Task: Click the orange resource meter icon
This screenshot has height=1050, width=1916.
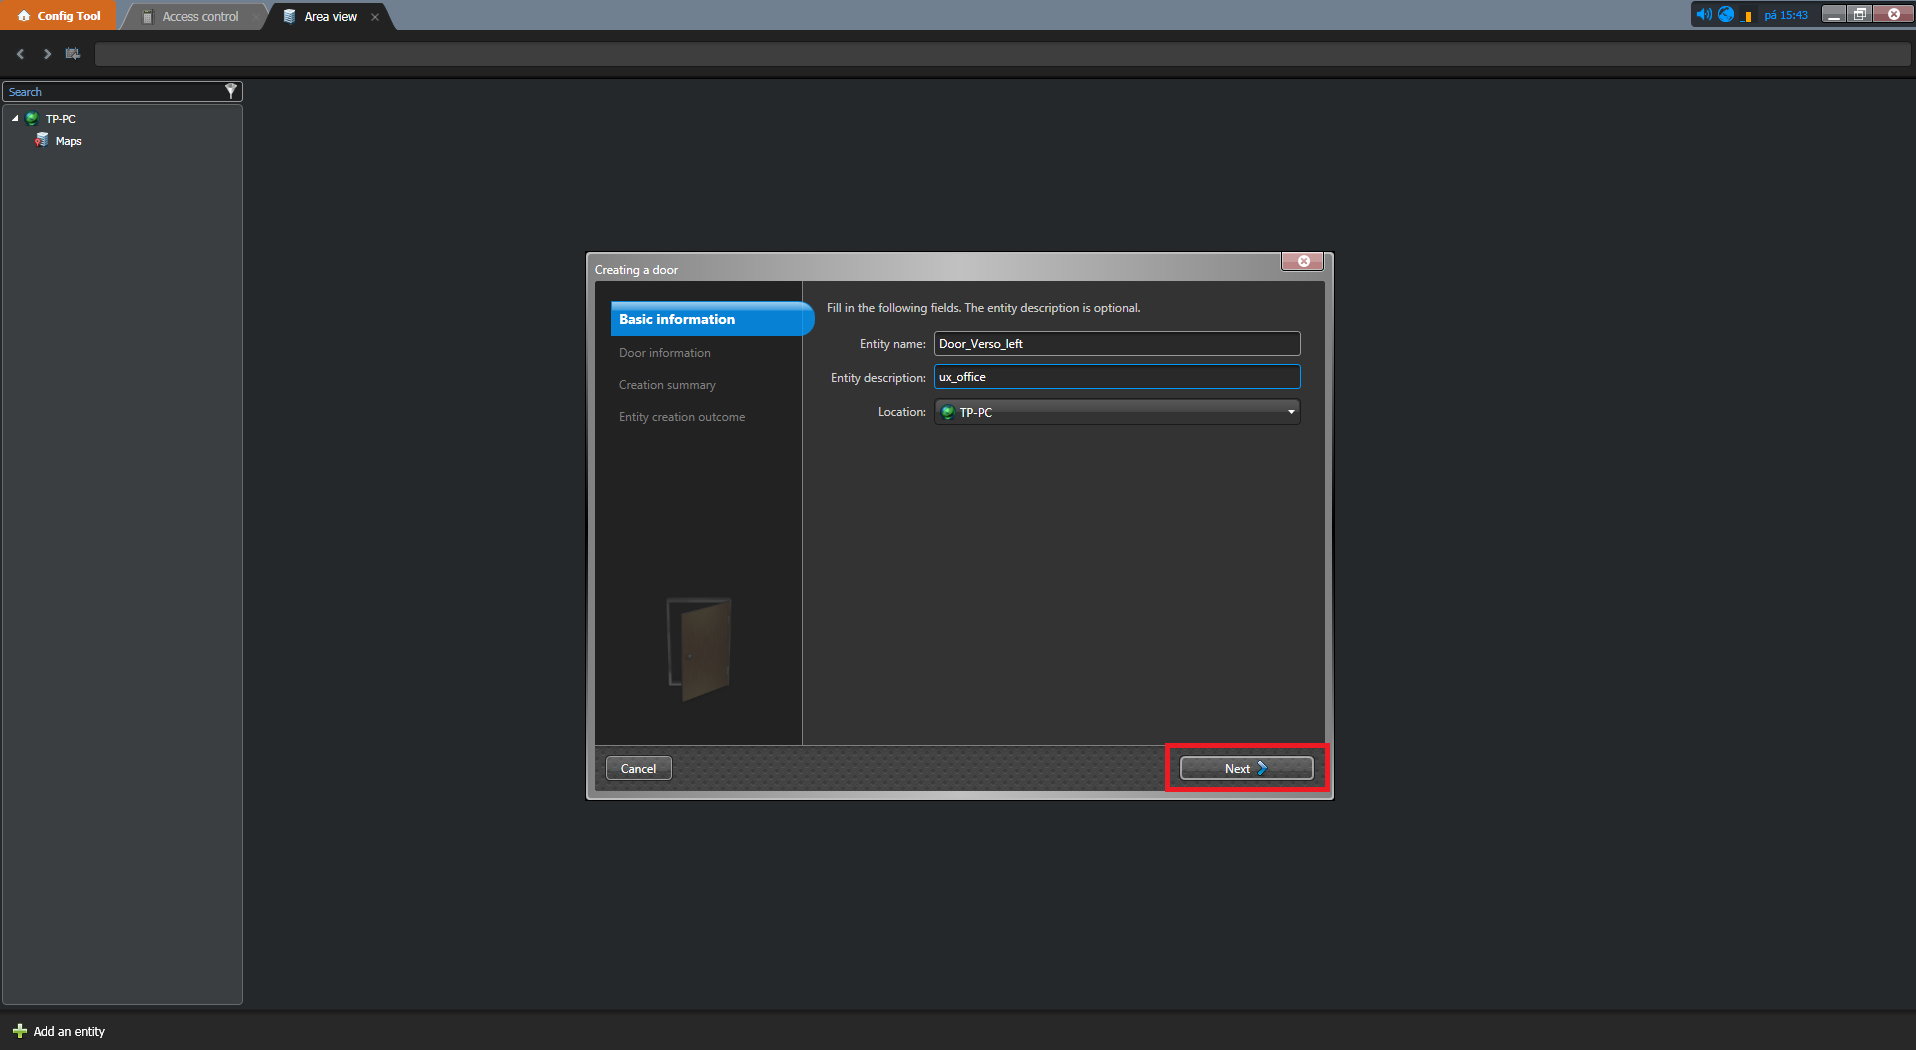Action: click(1747, 16)
